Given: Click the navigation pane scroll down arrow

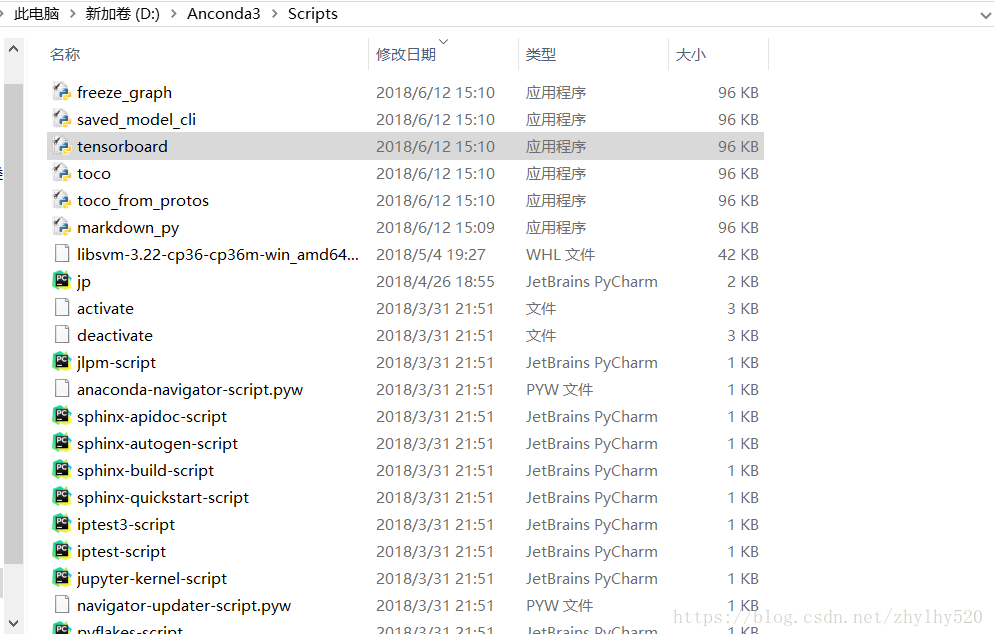Looking at the screenshot, I should (x=13, y=623).
